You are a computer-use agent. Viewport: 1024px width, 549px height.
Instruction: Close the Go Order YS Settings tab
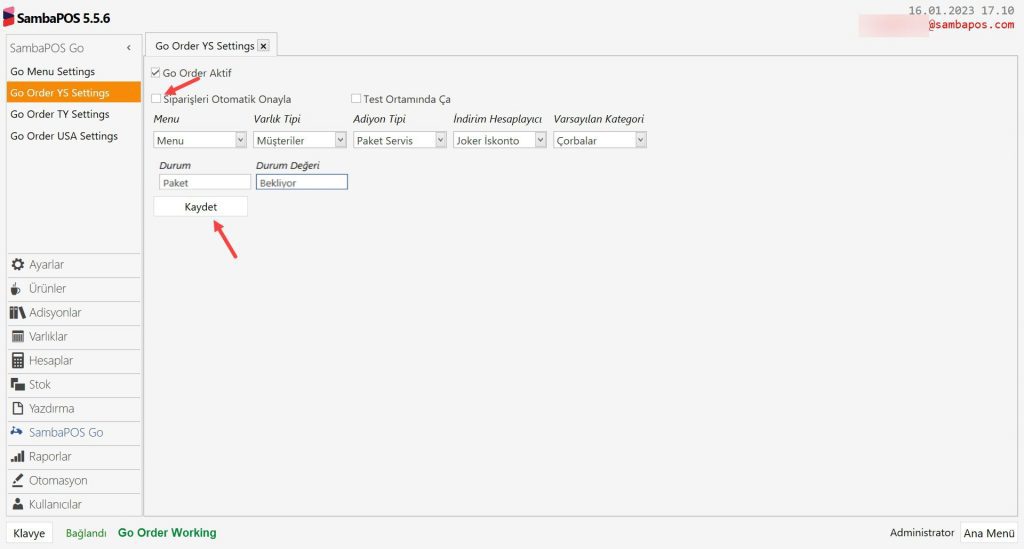263,46
